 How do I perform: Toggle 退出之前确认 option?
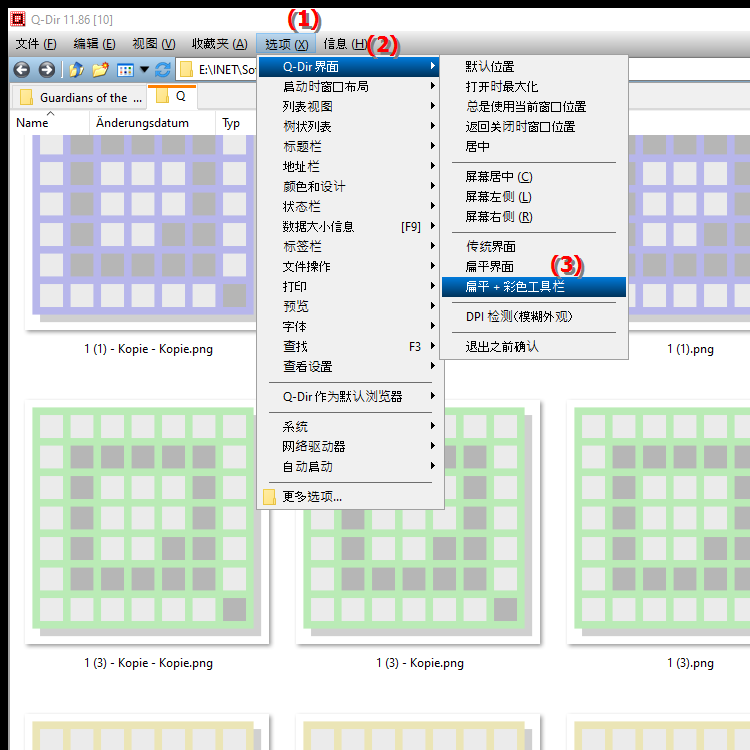click(x=534, y=347)
